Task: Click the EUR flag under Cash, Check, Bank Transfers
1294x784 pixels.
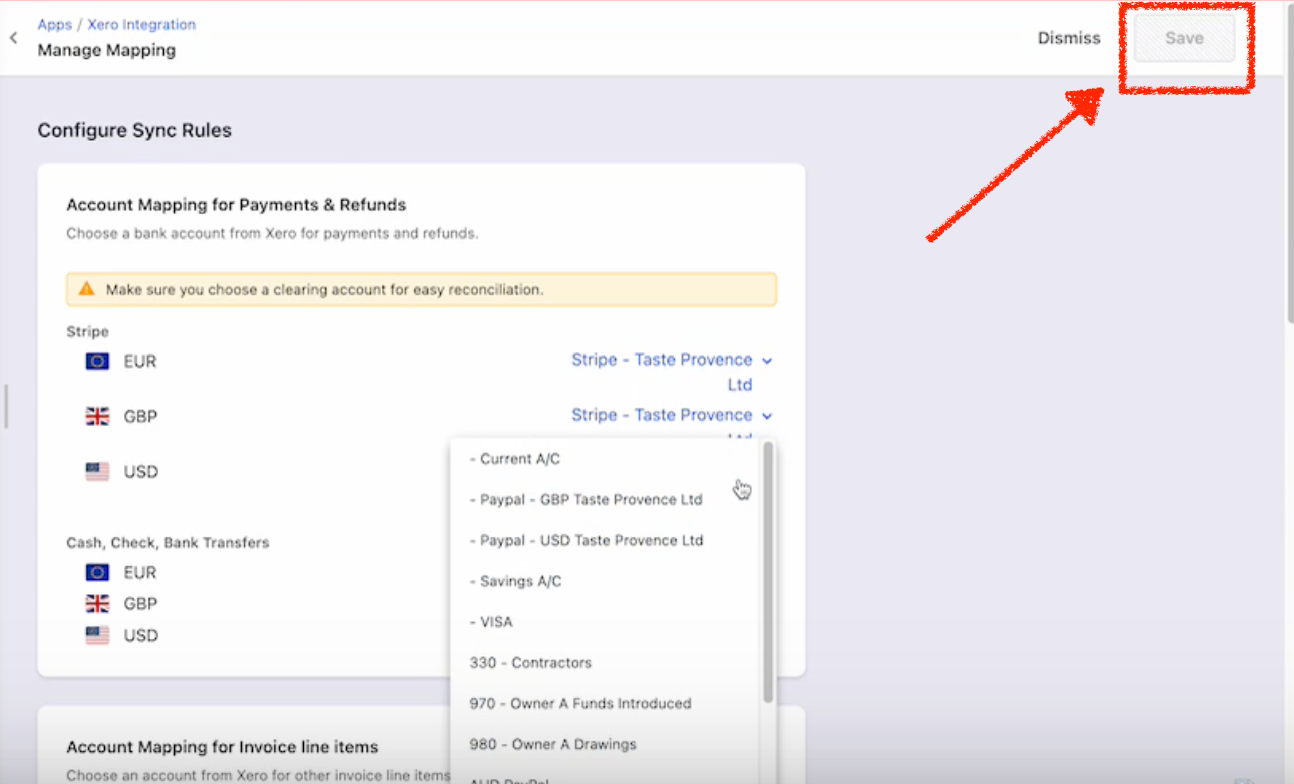Action: click(95, 571)
